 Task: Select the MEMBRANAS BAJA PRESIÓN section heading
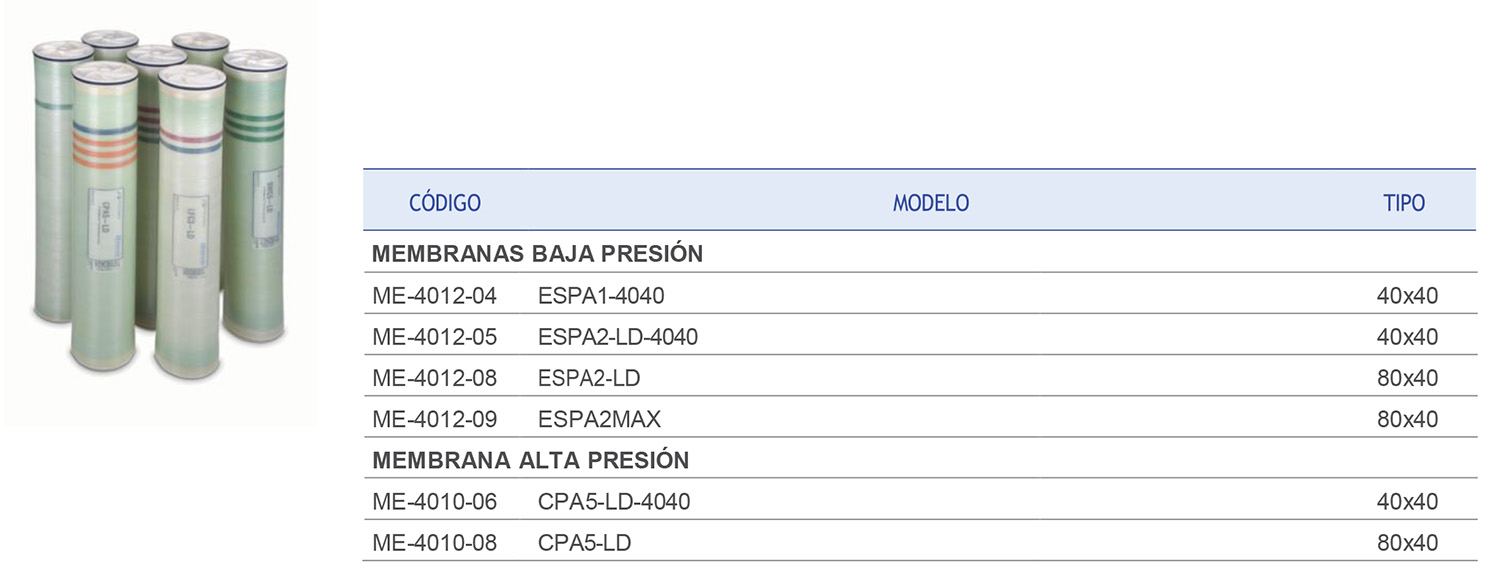click(537, 254)
